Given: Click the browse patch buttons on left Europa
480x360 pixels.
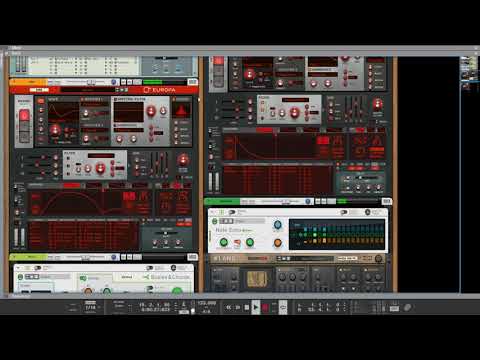Looking at the screenshot, I should coord(122,90).
